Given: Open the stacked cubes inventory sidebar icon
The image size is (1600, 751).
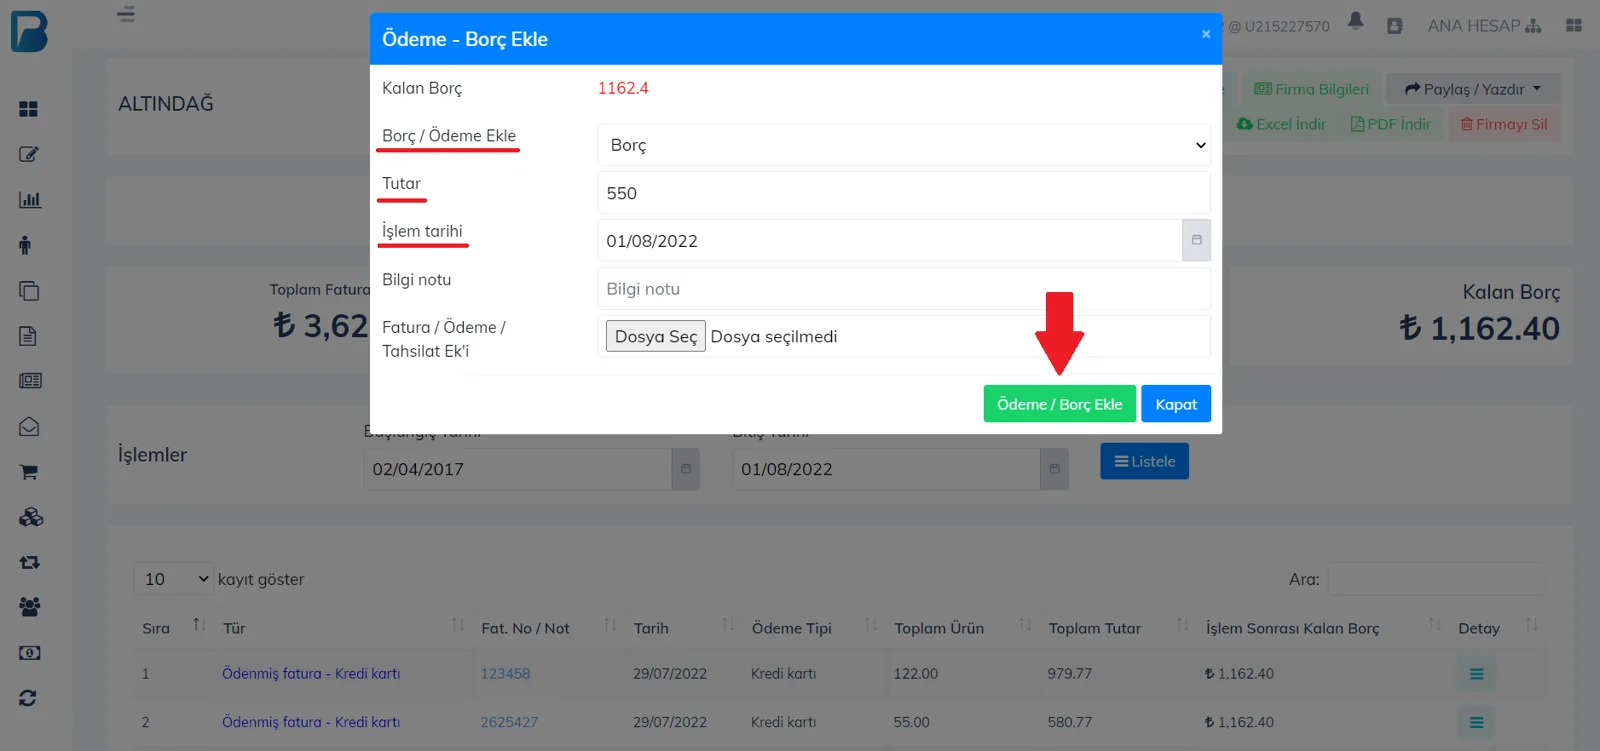Looking at the screenshot, I should coord(31,517).
